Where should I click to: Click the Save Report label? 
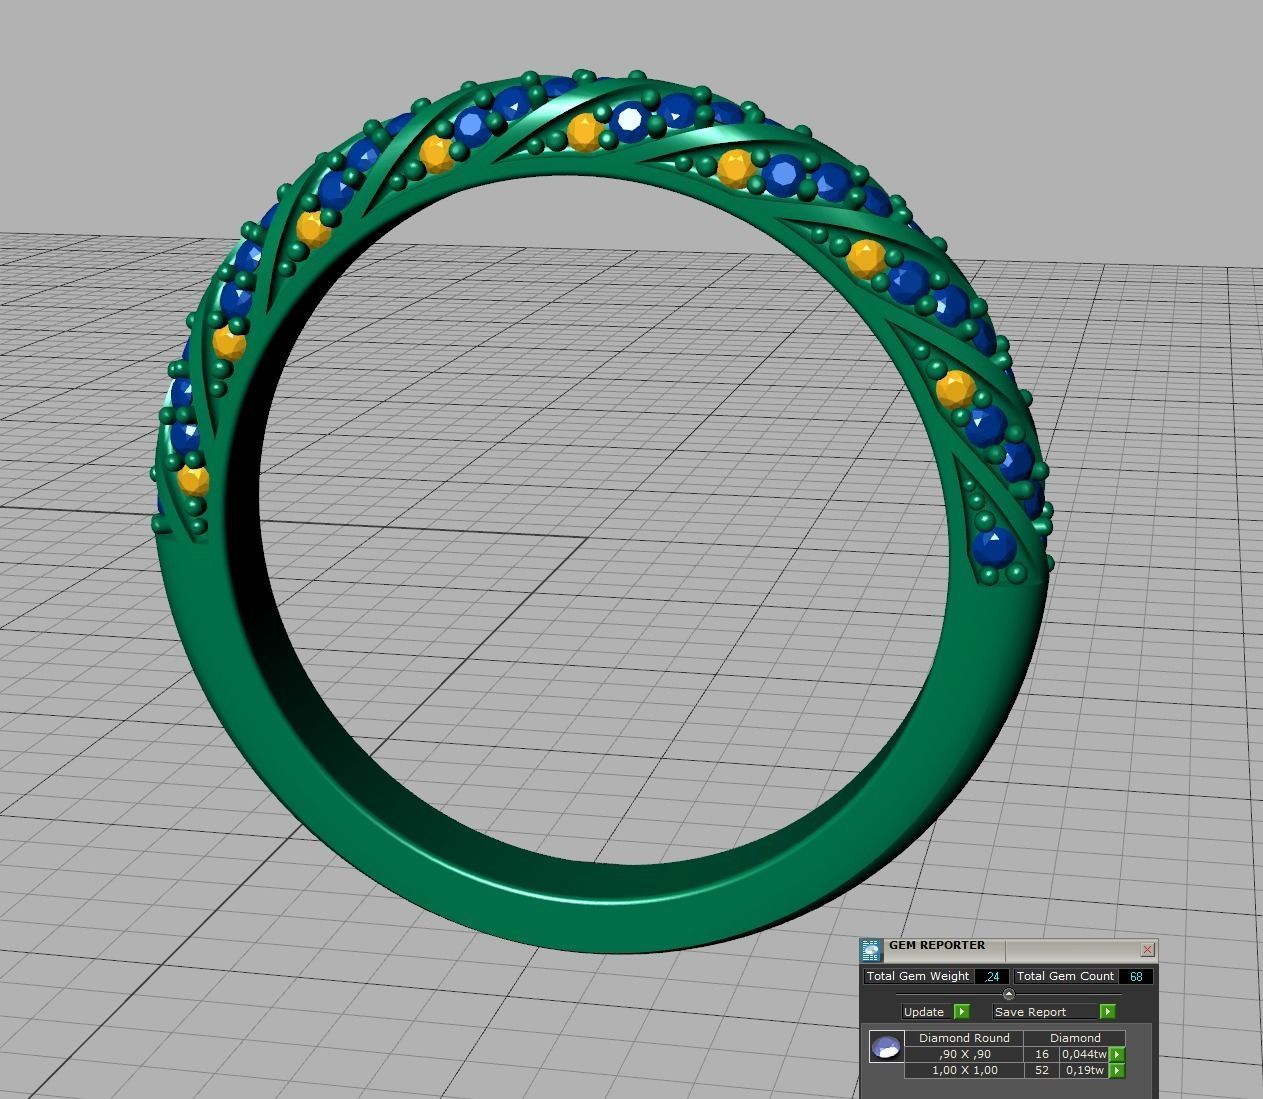[1030, 1012]
